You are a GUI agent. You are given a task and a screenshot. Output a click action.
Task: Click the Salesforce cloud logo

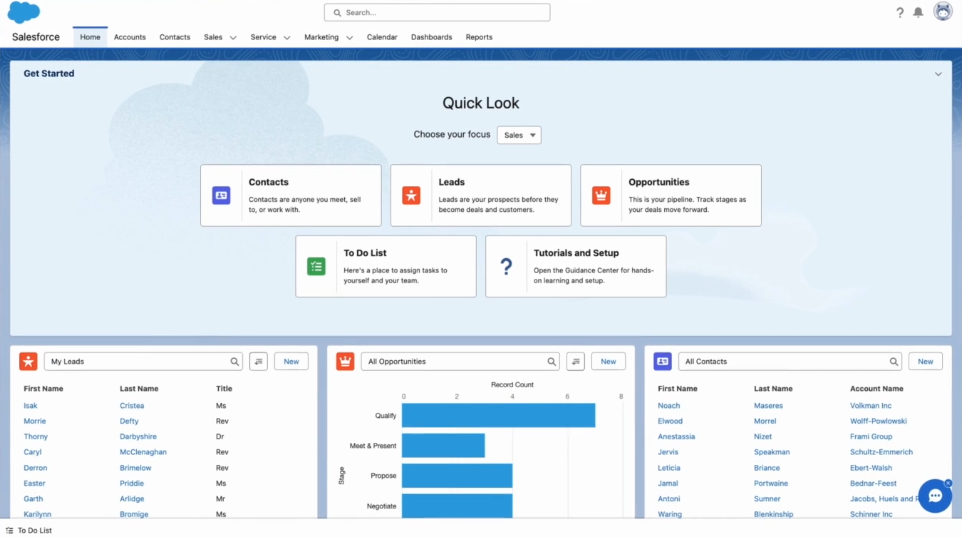24,12
